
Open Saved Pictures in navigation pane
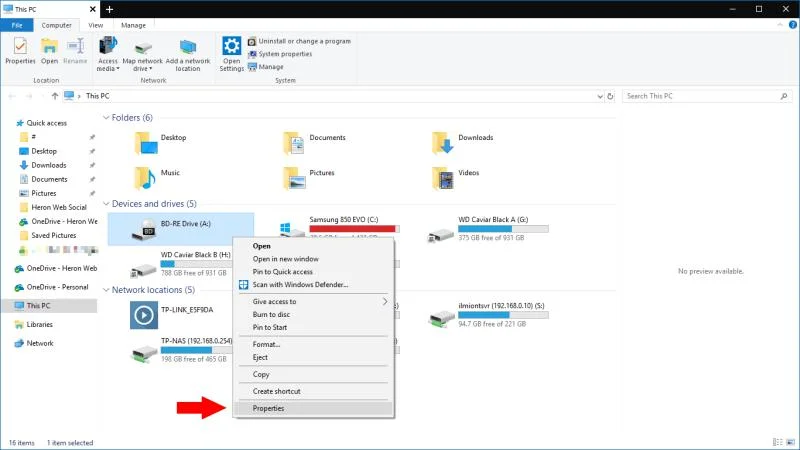pyautogui.click(x=53, y=235)
